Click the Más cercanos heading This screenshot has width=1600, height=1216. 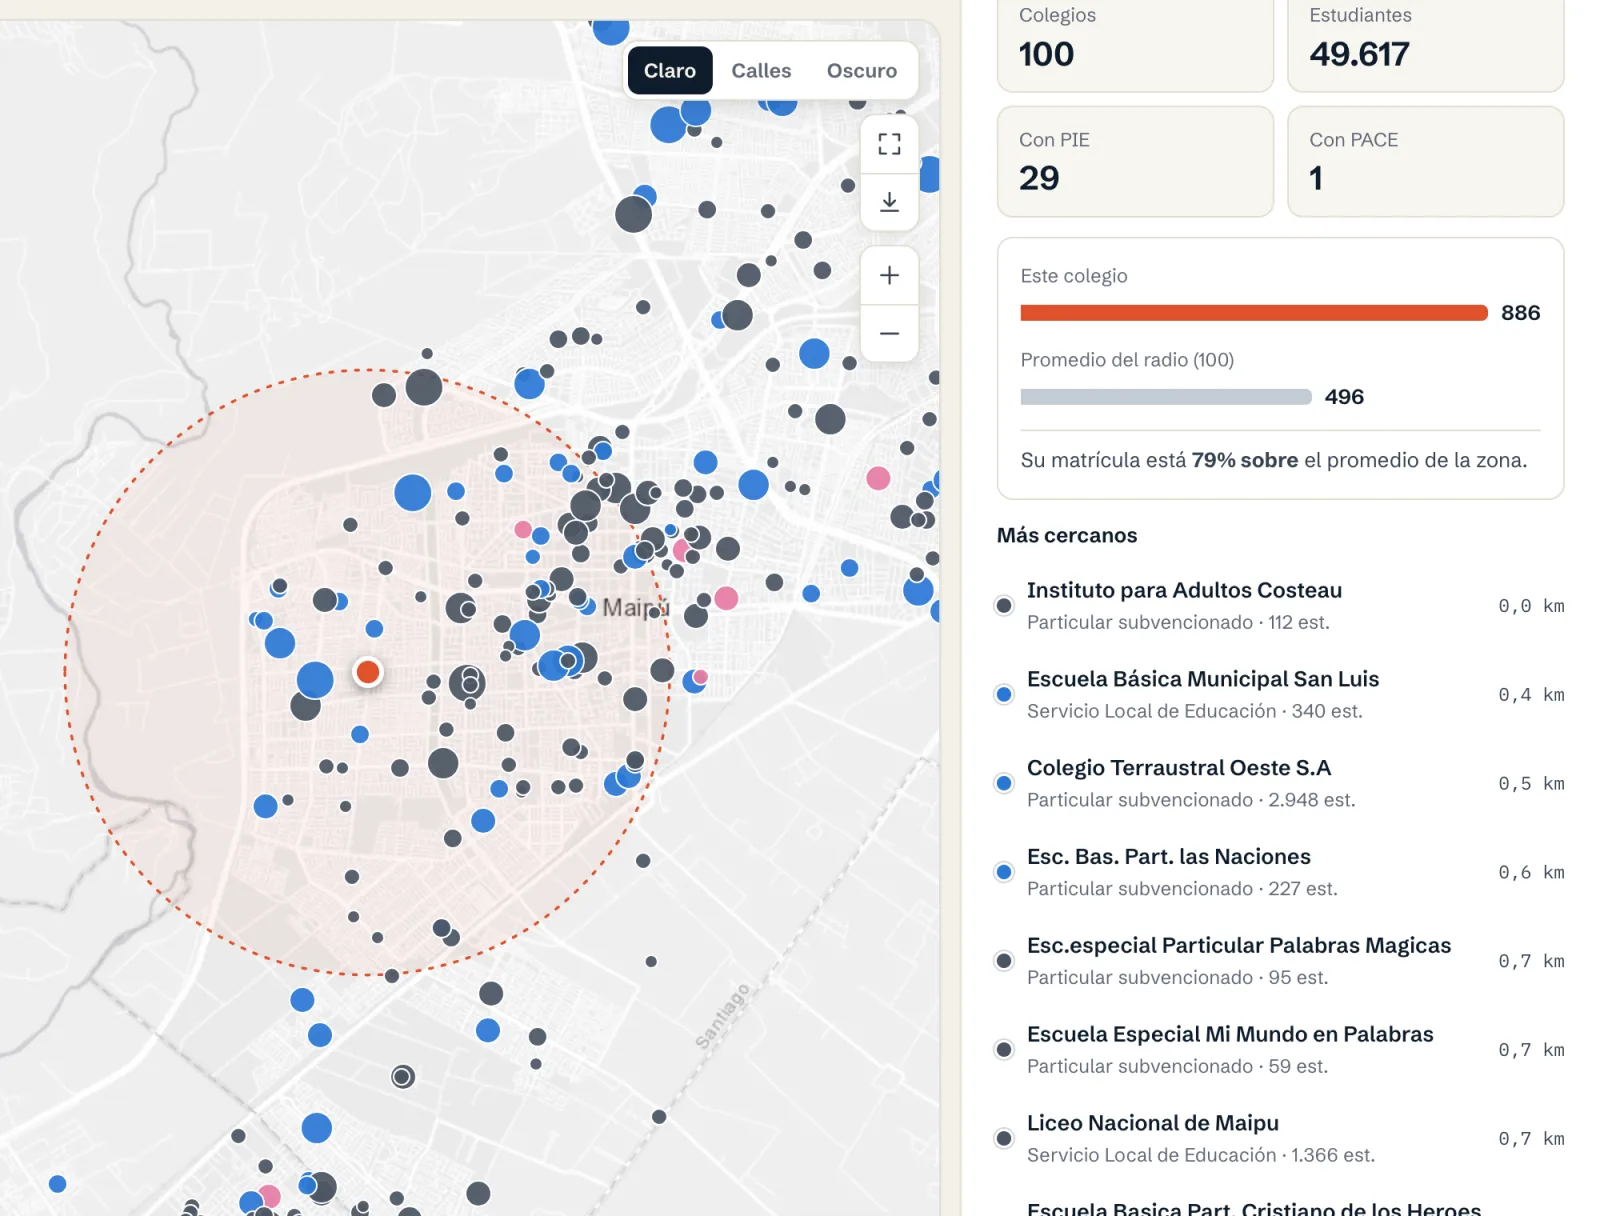pos(1067,535)
